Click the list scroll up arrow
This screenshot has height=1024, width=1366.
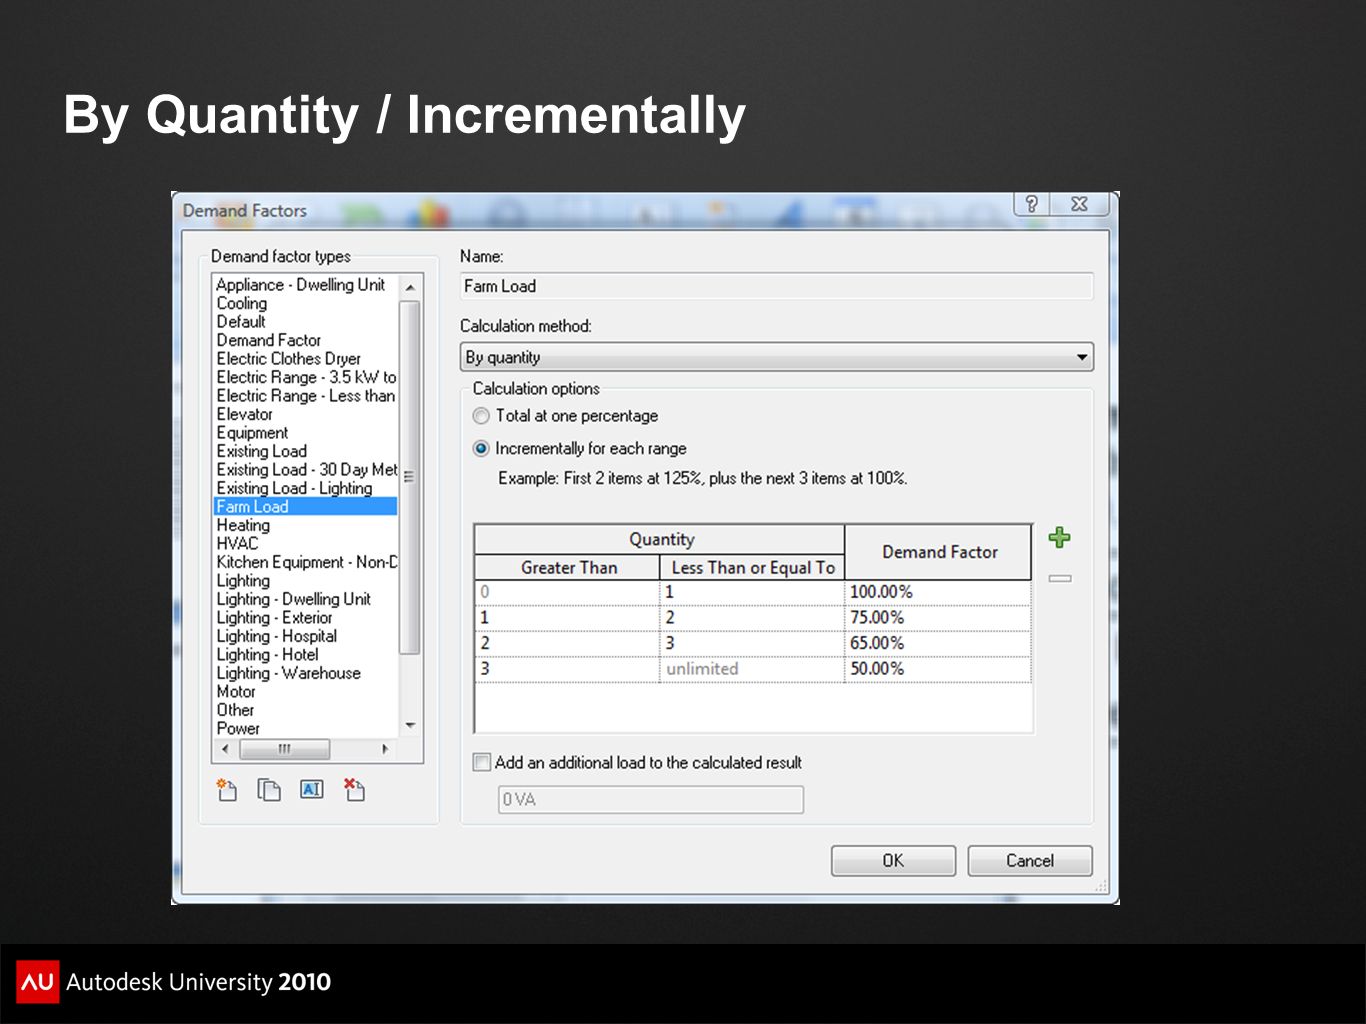point(409,287)
